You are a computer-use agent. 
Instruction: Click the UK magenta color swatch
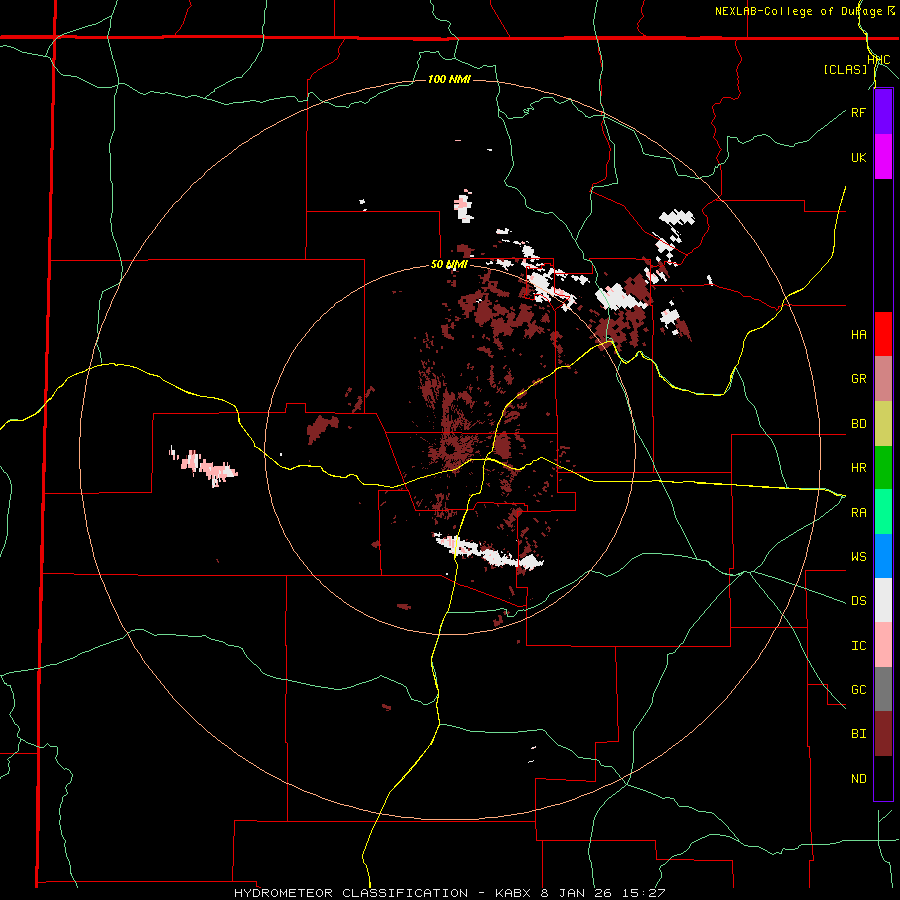point(883,157)
